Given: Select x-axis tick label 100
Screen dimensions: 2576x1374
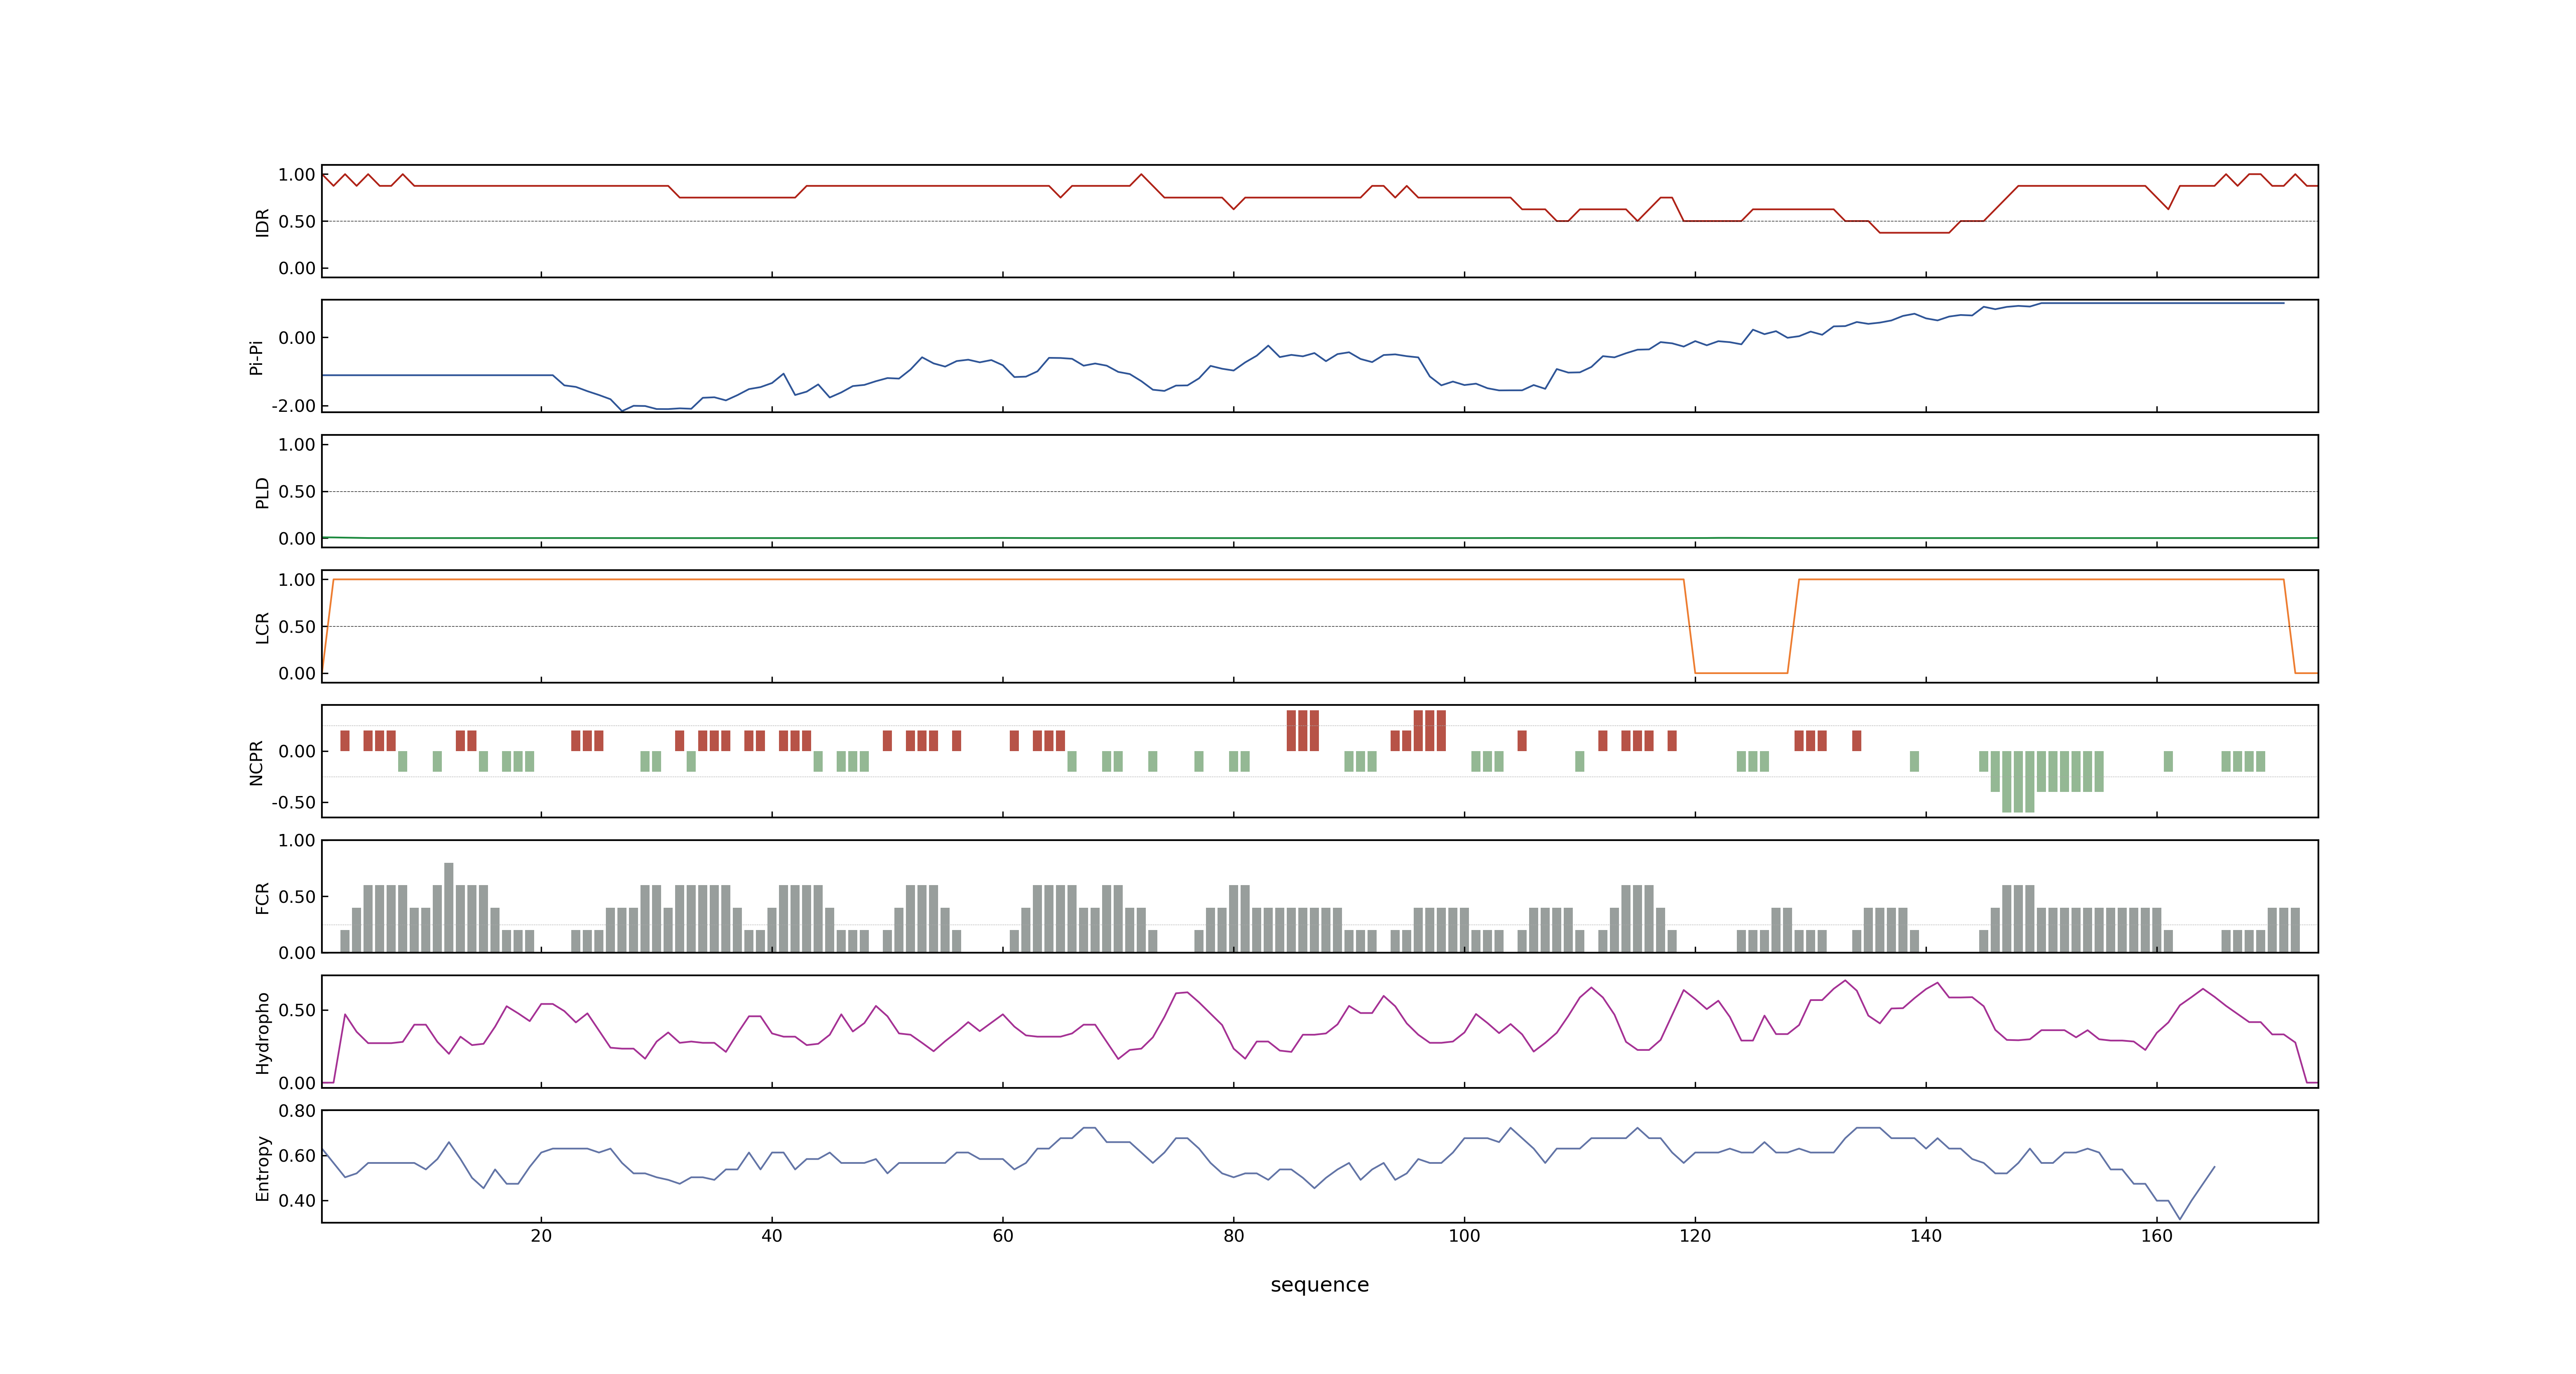Looking at the screenshot, I should click(x=1464, y=1235).
